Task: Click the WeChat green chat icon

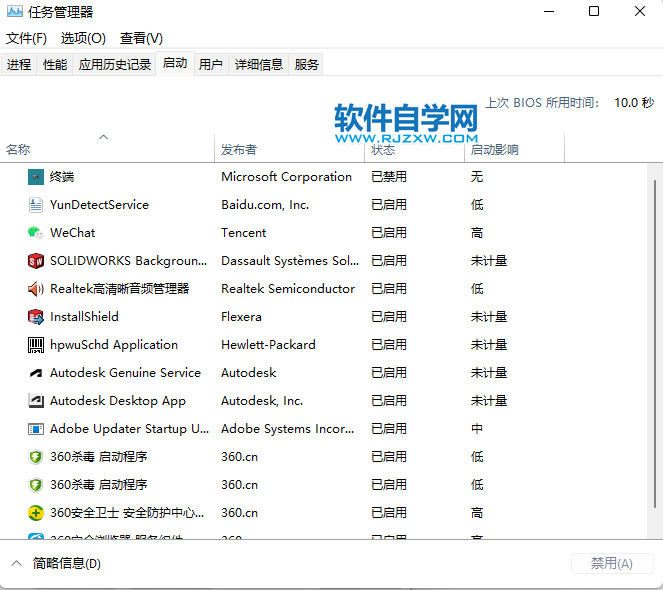Action: click(x=36, y=233)
